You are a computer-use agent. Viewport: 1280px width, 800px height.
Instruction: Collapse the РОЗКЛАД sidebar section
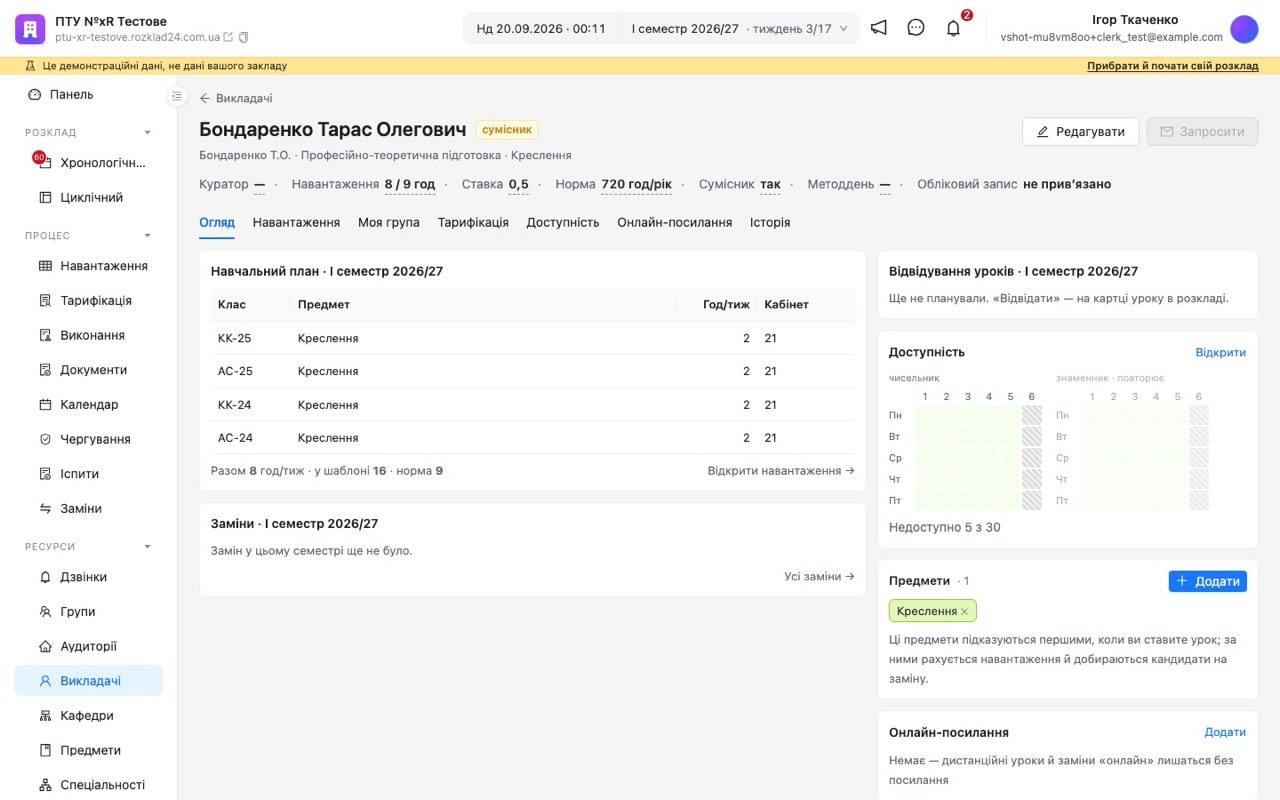pyautogui.click(x=148, y=132)
